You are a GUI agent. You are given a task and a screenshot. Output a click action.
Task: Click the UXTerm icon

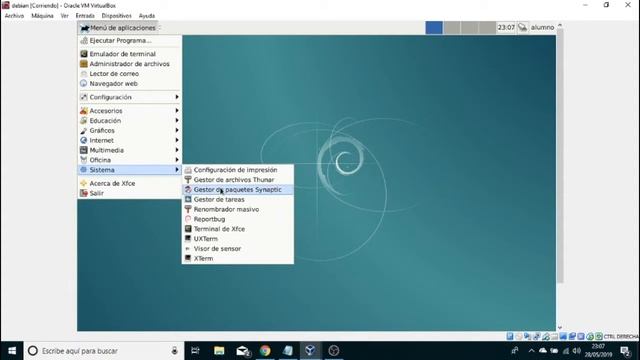pyautogui.click(x=188, y=239)
